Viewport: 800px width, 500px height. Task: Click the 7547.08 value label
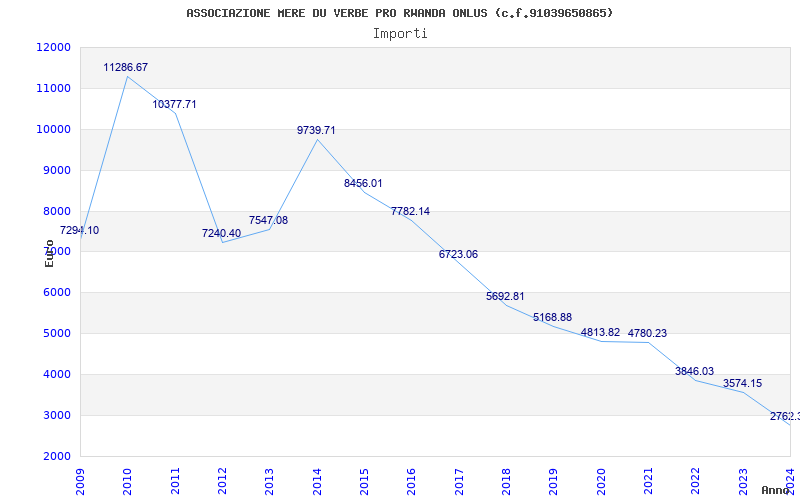tap(268, 220)
